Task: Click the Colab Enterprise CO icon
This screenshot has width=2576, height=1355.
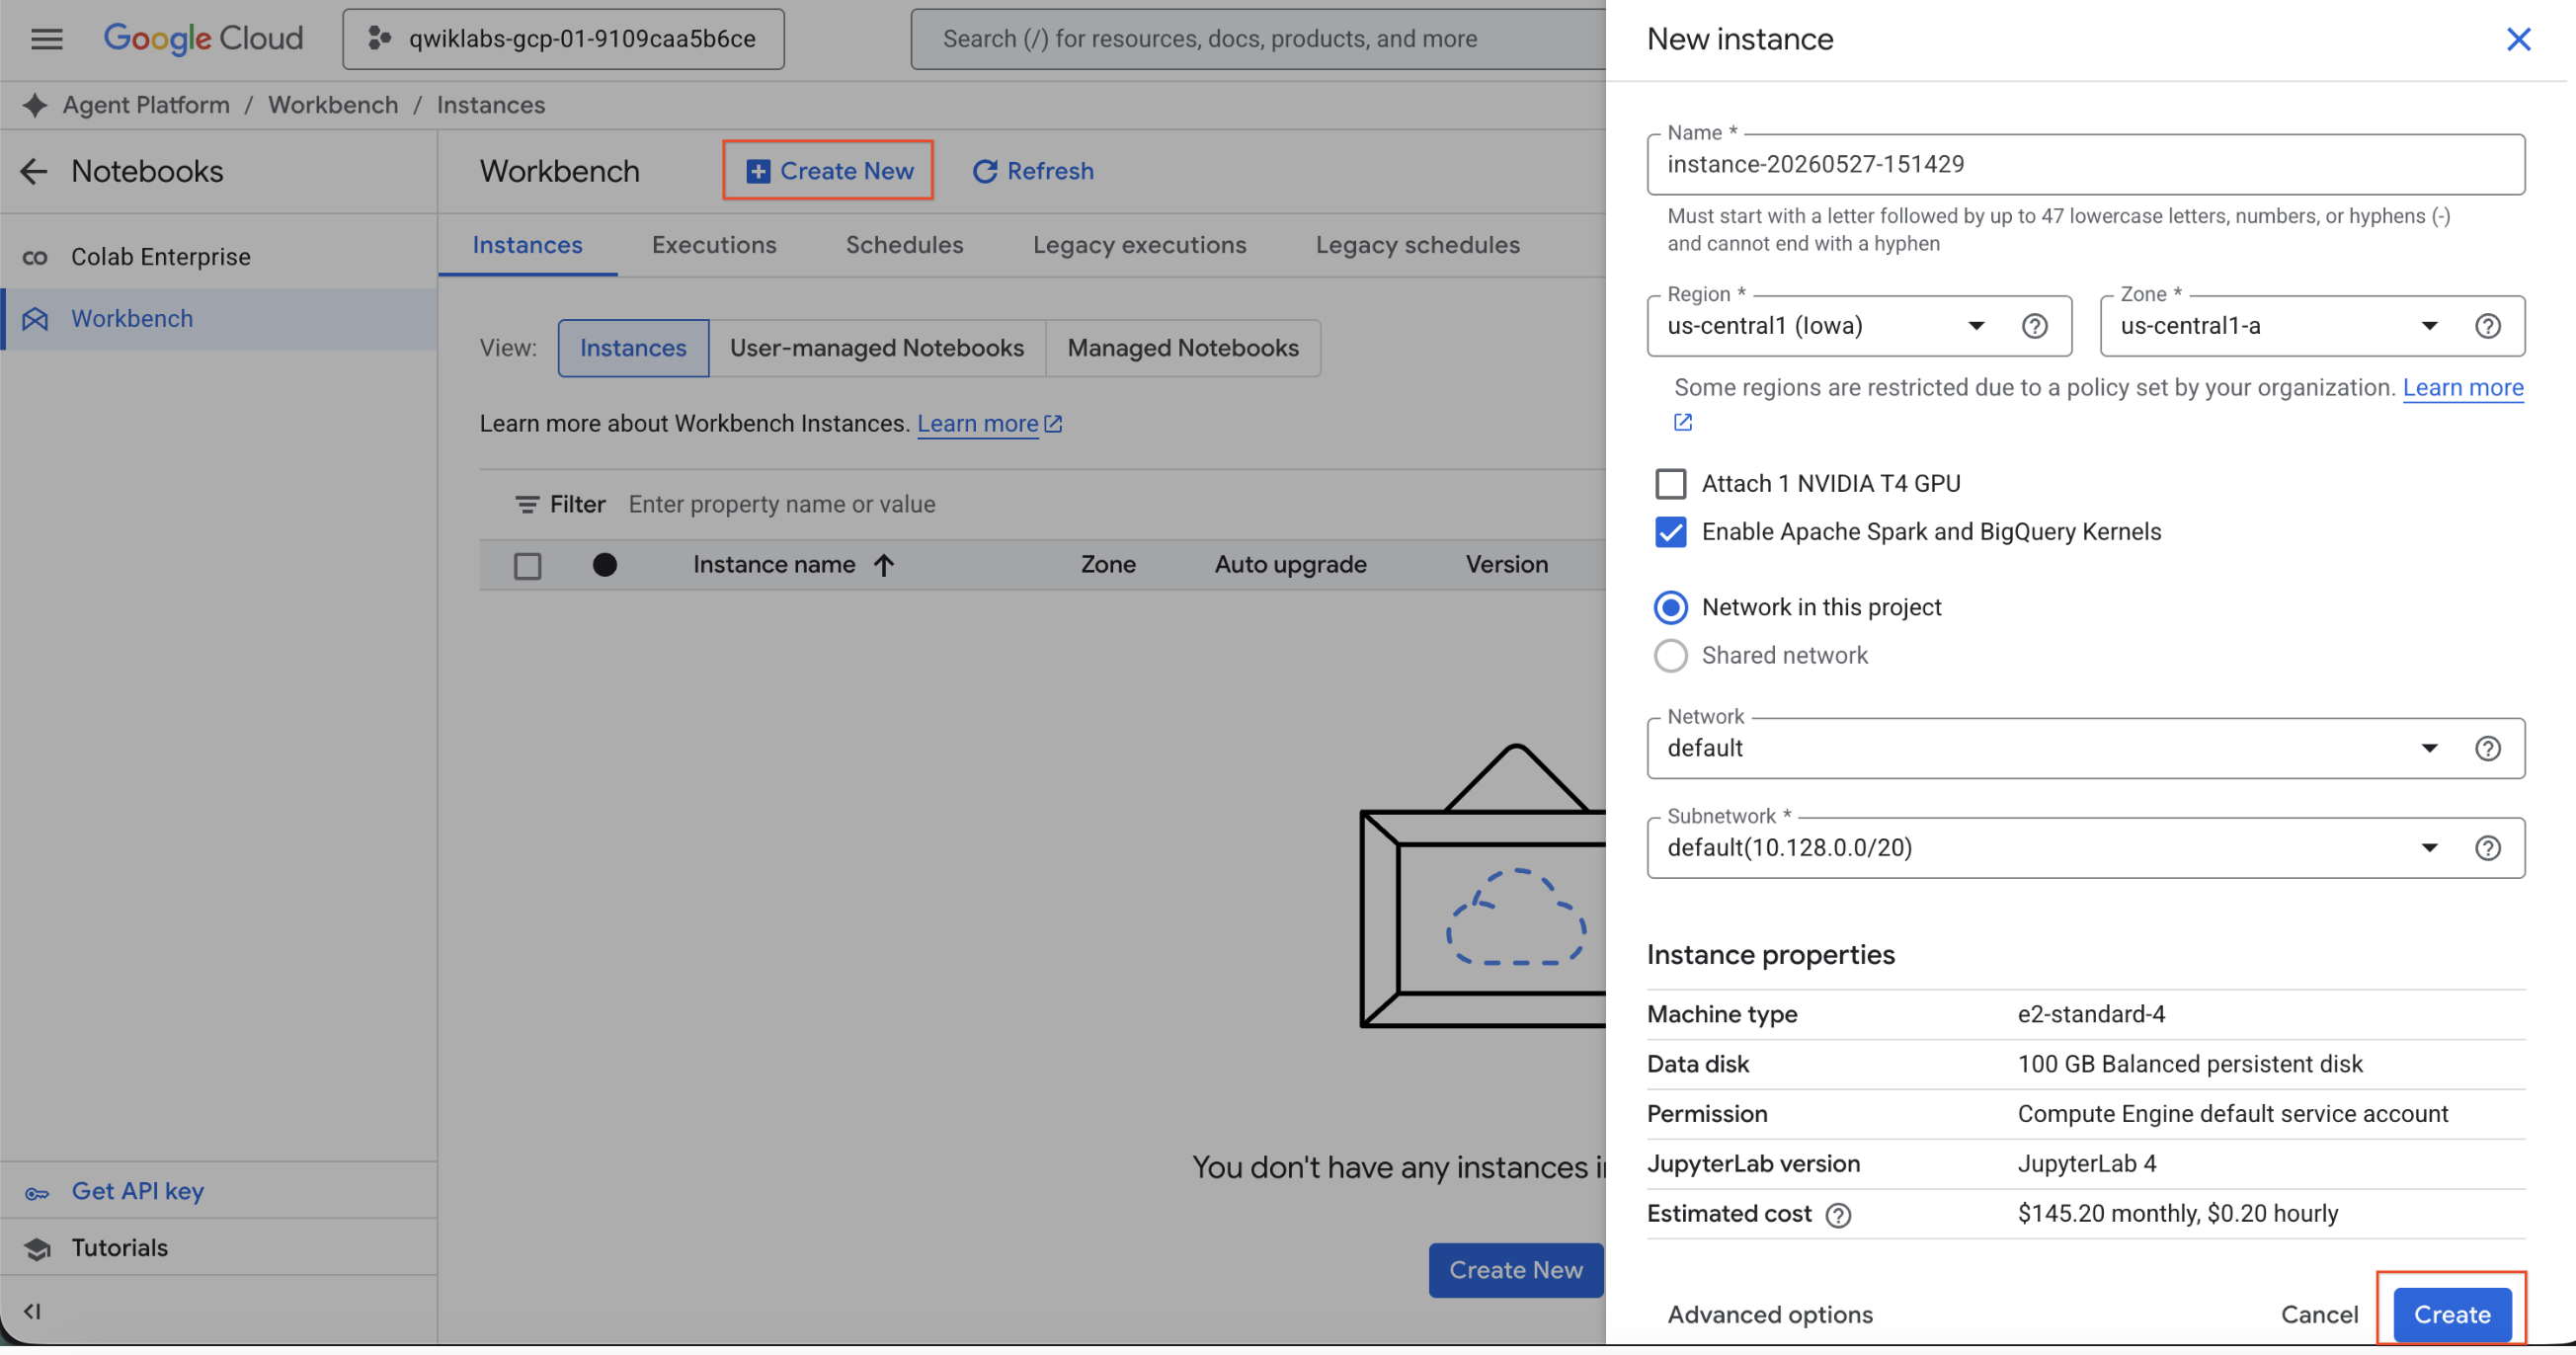Action: point(35,258)
